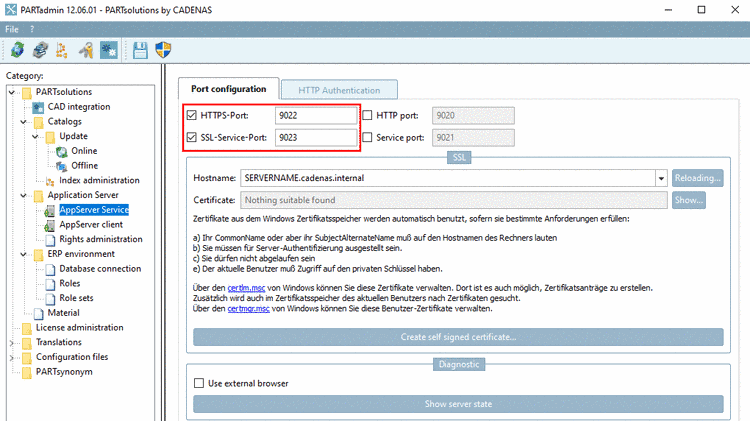Screen dimensions: 750x421
Task: Click the Reloading... button
Action: click(x=697, y=178)
